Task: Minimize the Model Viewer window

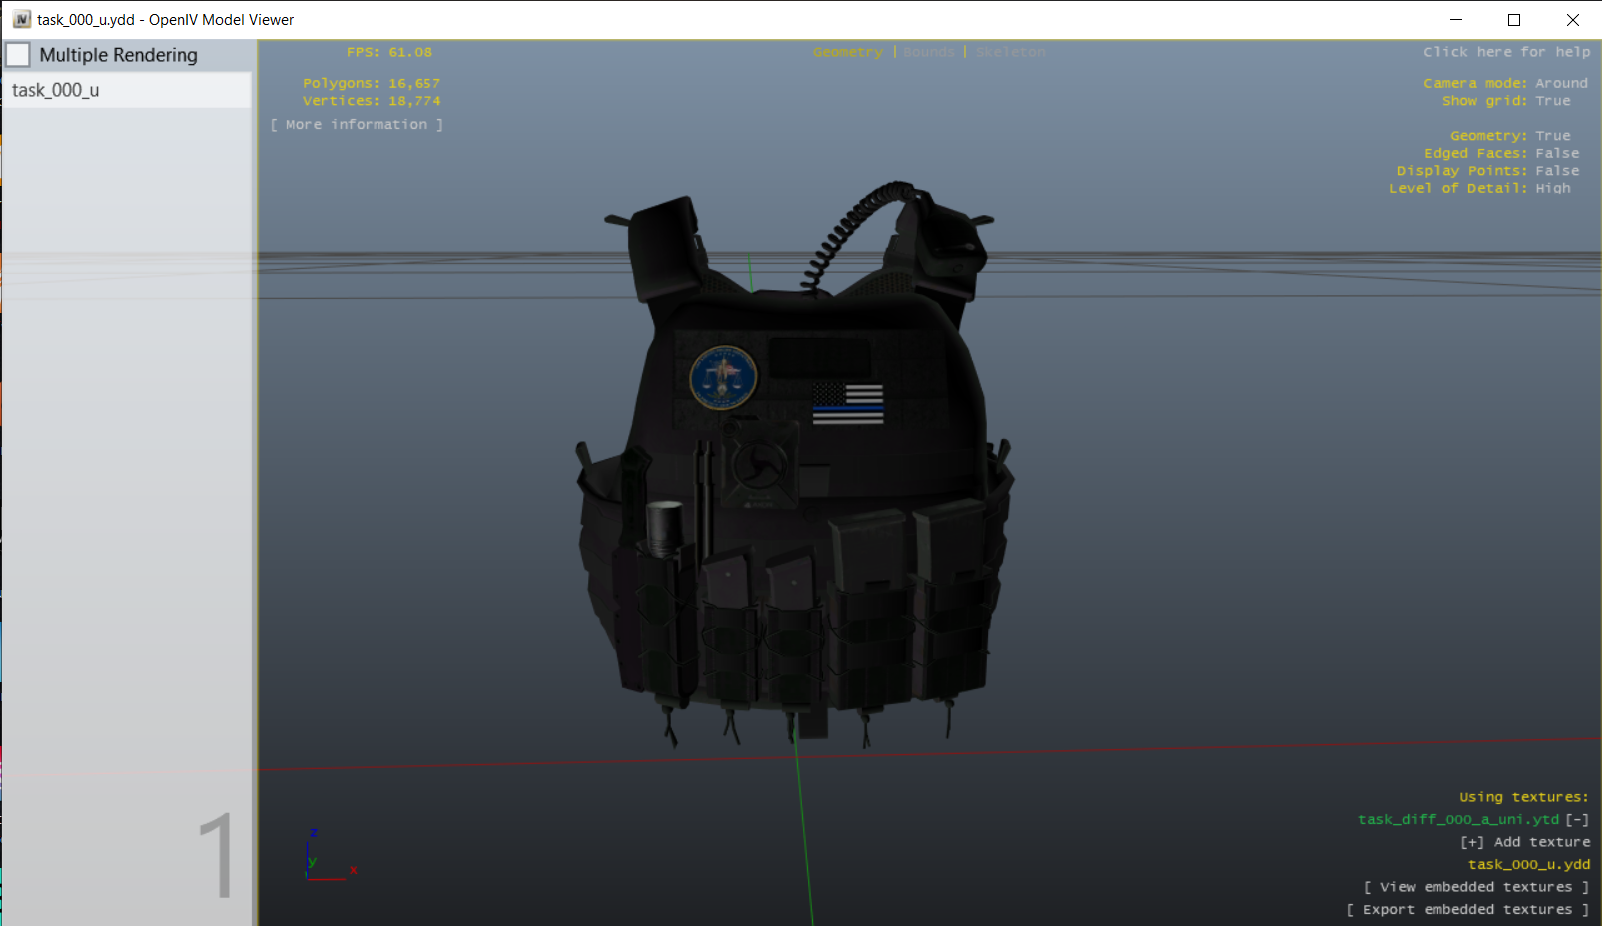Action: (x=1456, y=20)
